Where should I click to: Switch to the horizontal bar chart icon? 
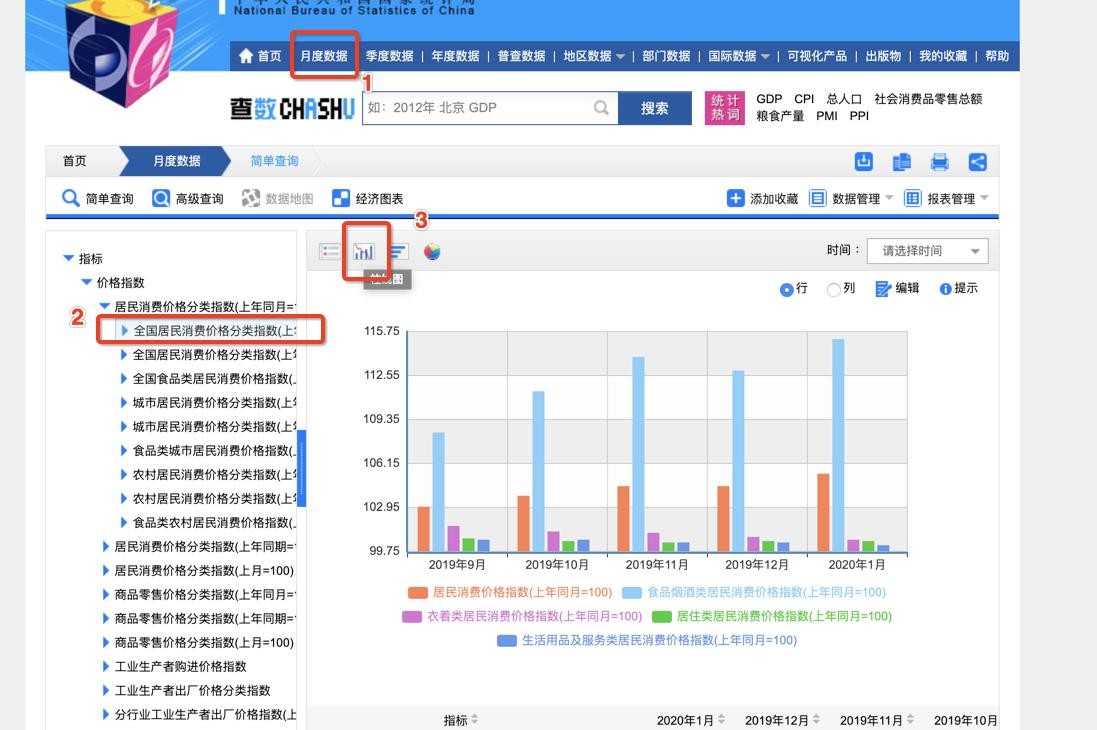pyautogui.click(x=398, y=252)
